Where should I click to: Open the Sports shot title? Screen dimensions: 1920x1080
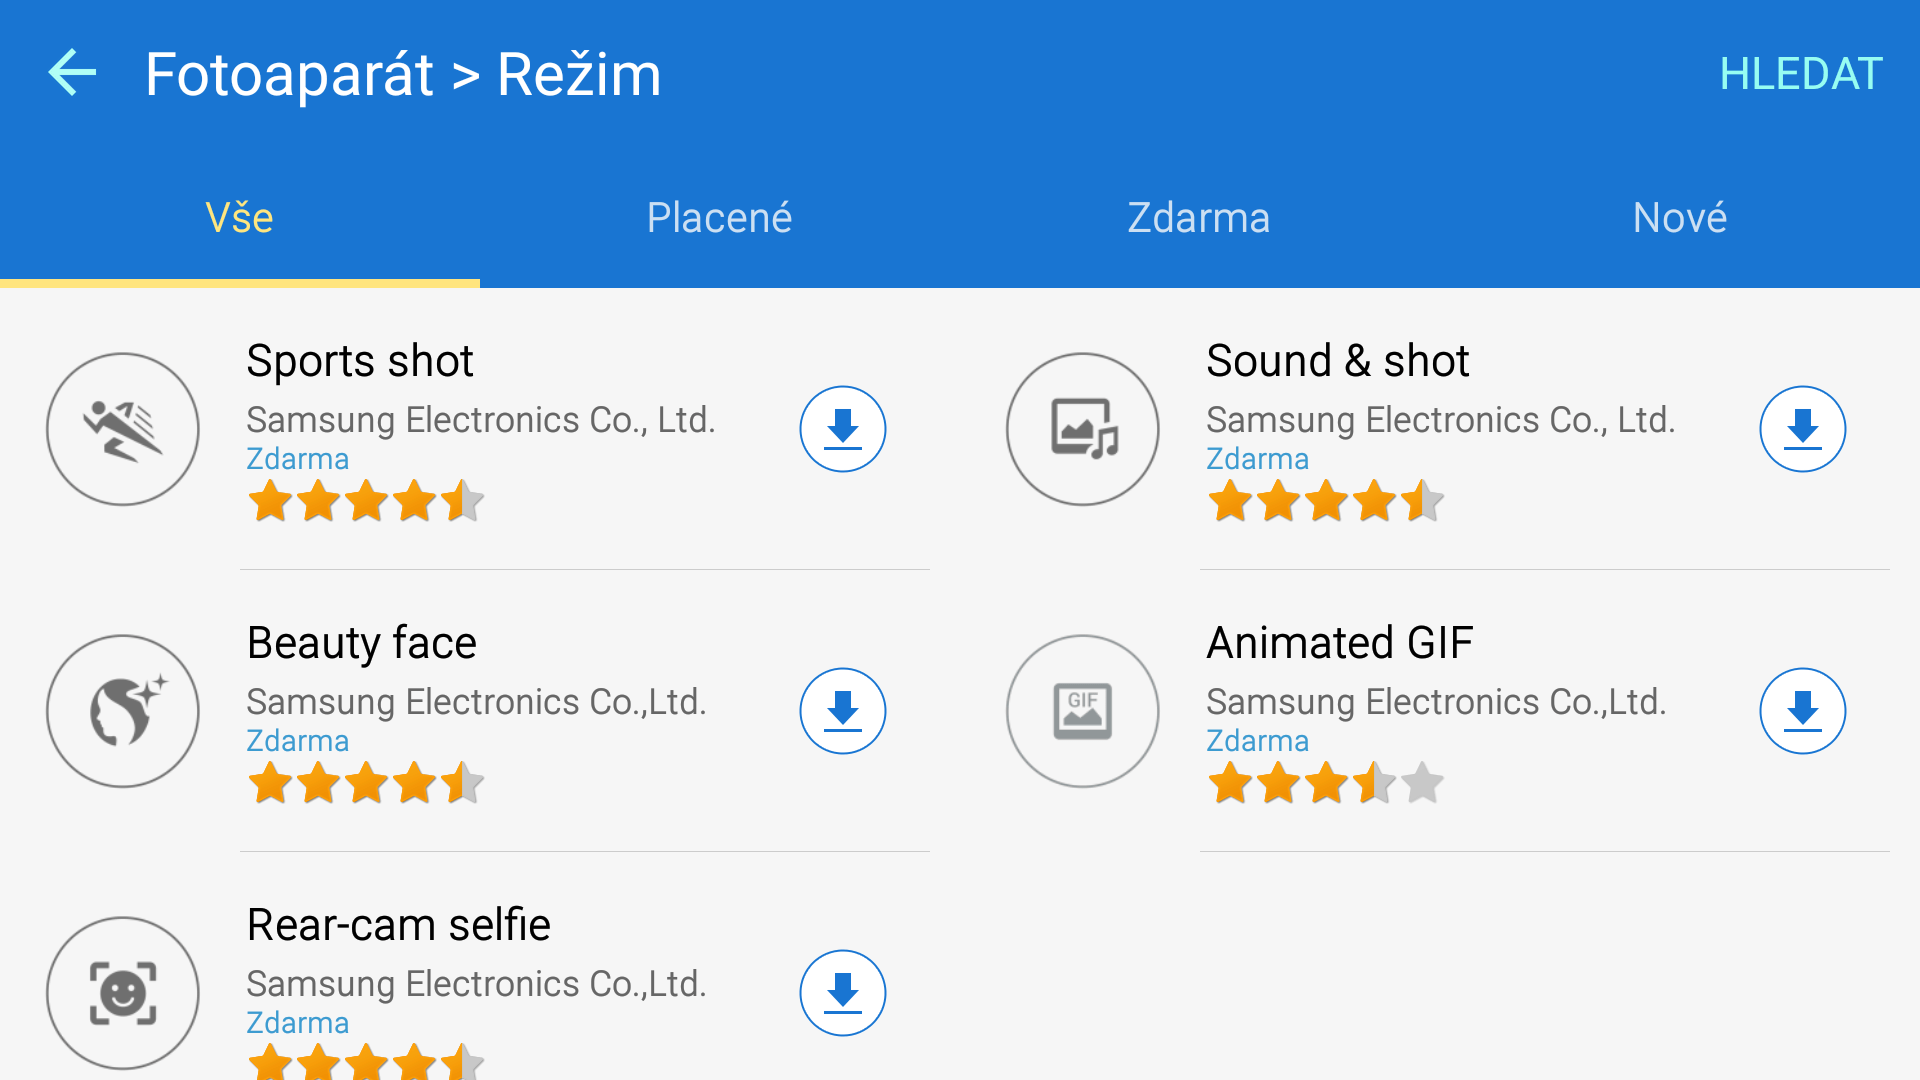(x=360, y=361)
